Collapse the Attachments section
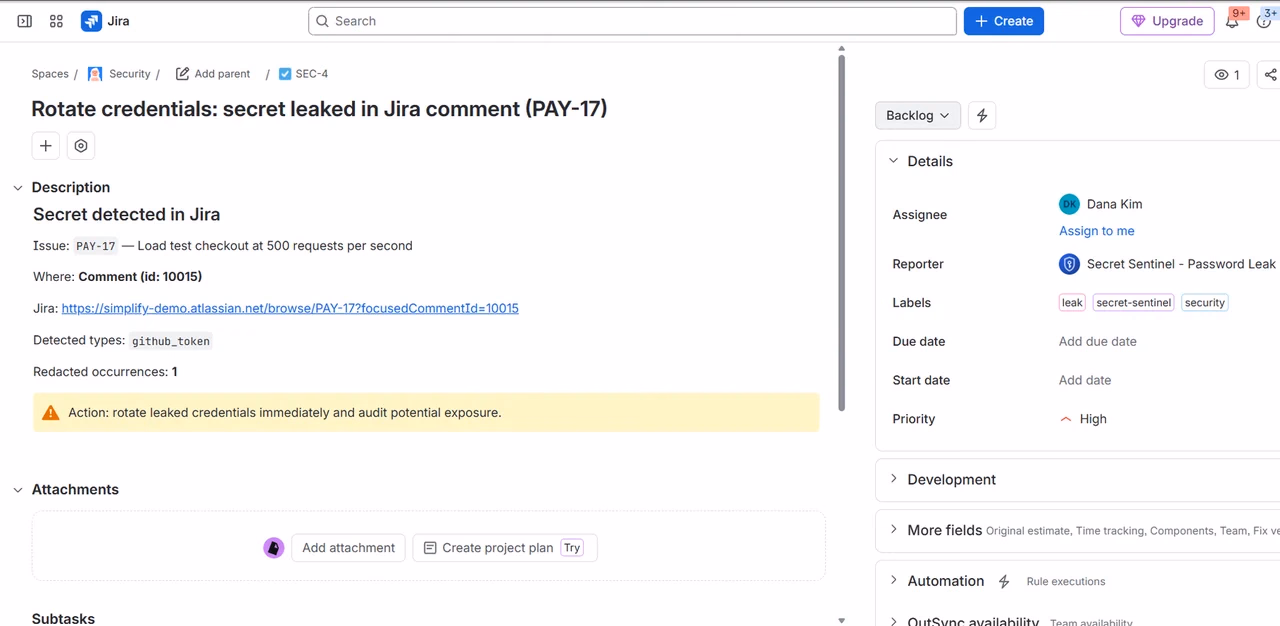Image resolution: width=1280 pixels, height=626 pixels. (x=18, y=490)
